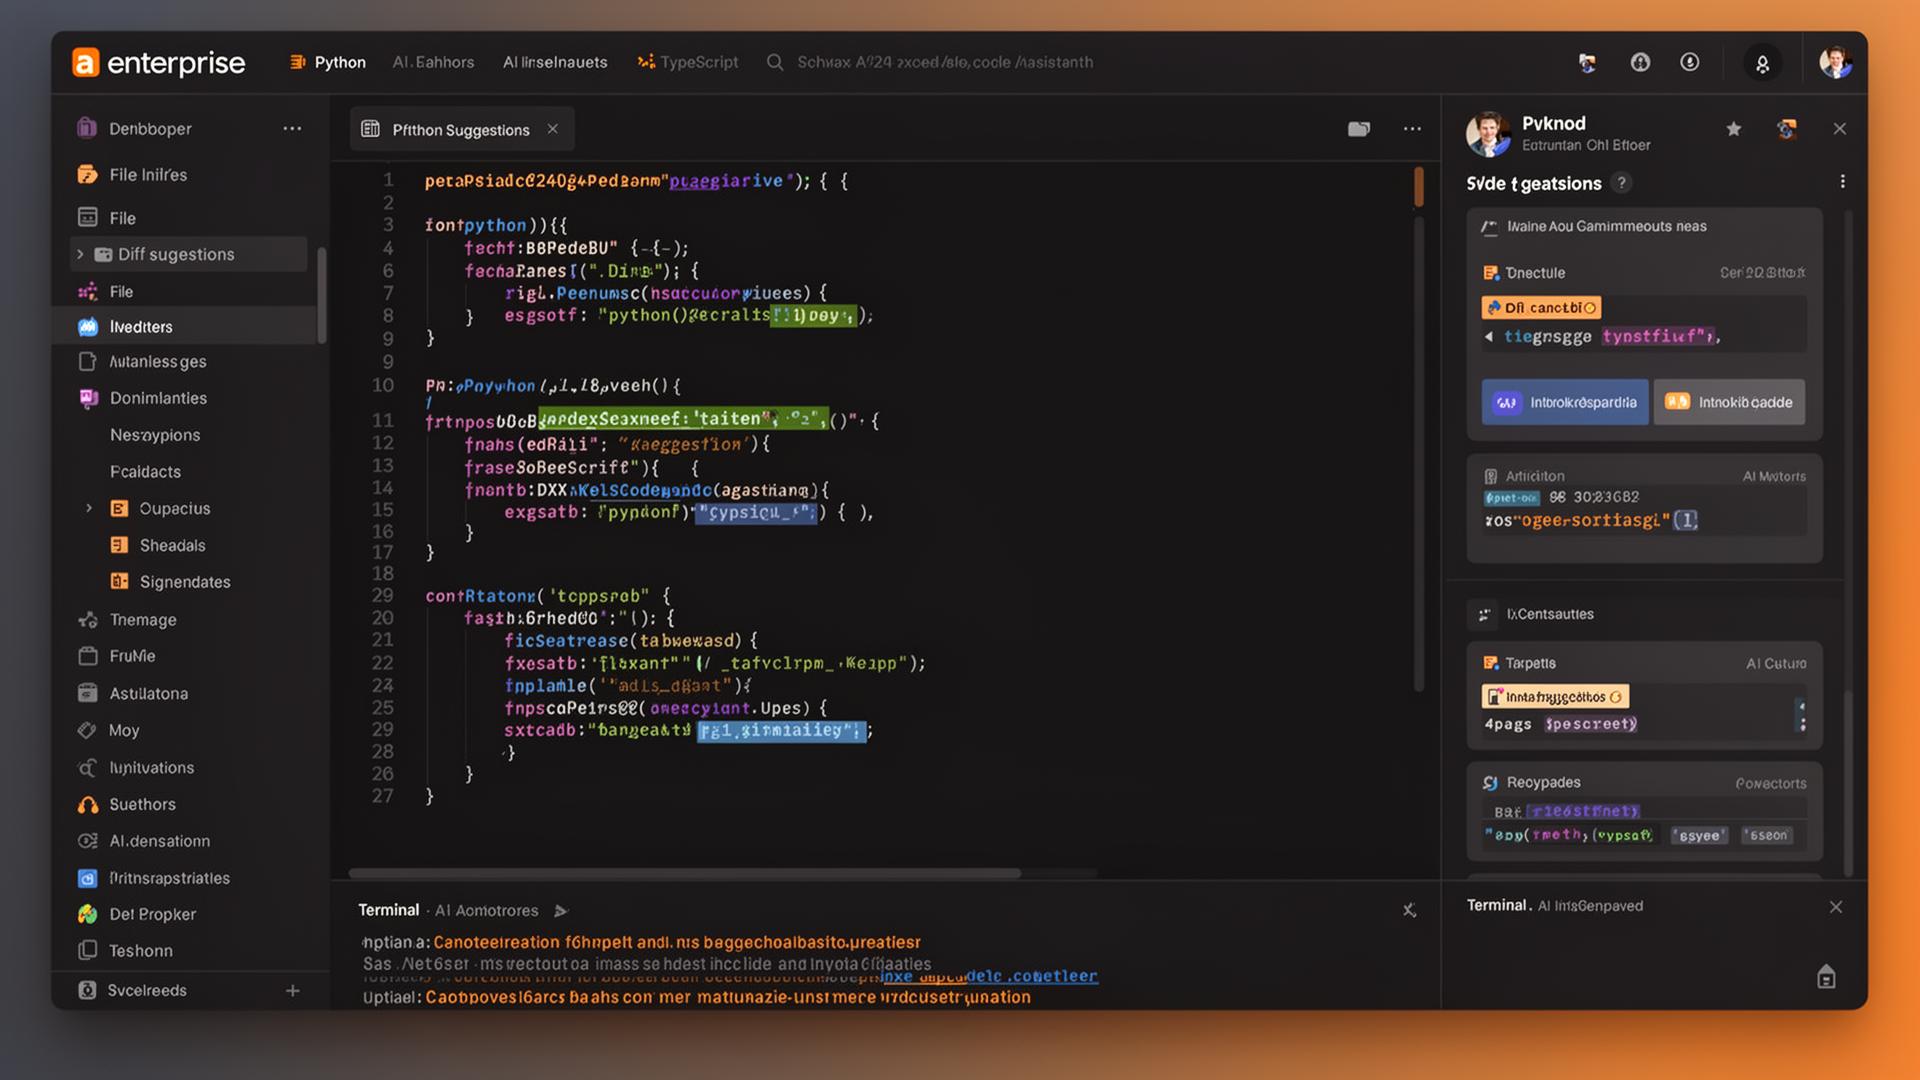The width and height of the screenshot is (1920, 1080).
Task: Expand the Diff sugestions chevron
Action: click(x=80, y=254)
